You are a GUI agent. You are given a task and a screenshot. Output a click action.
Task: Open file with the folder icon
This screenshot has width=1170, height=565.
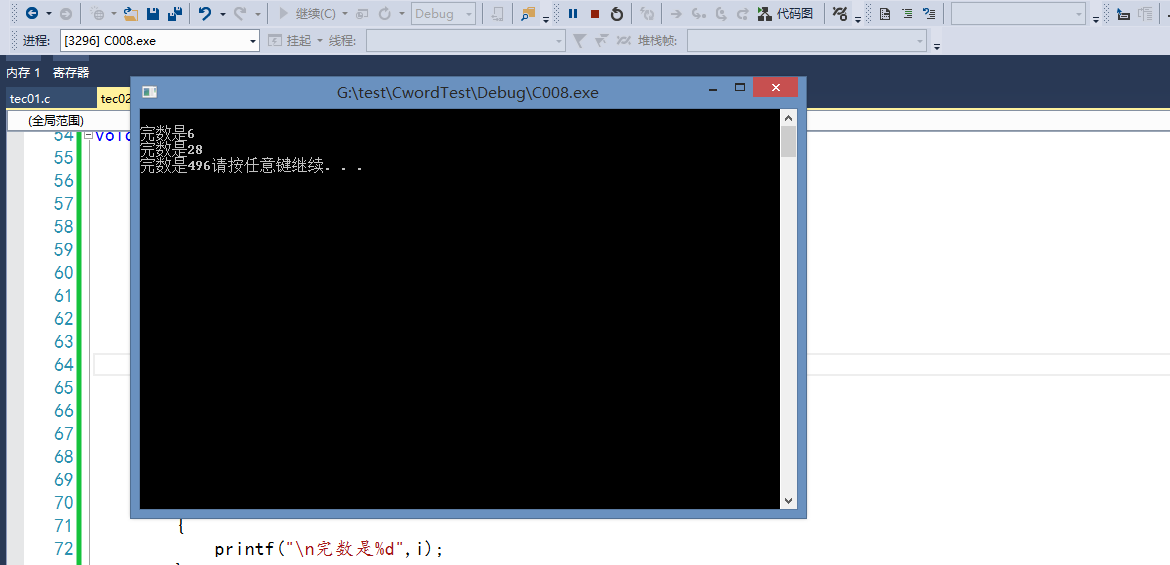click(131, 13)
